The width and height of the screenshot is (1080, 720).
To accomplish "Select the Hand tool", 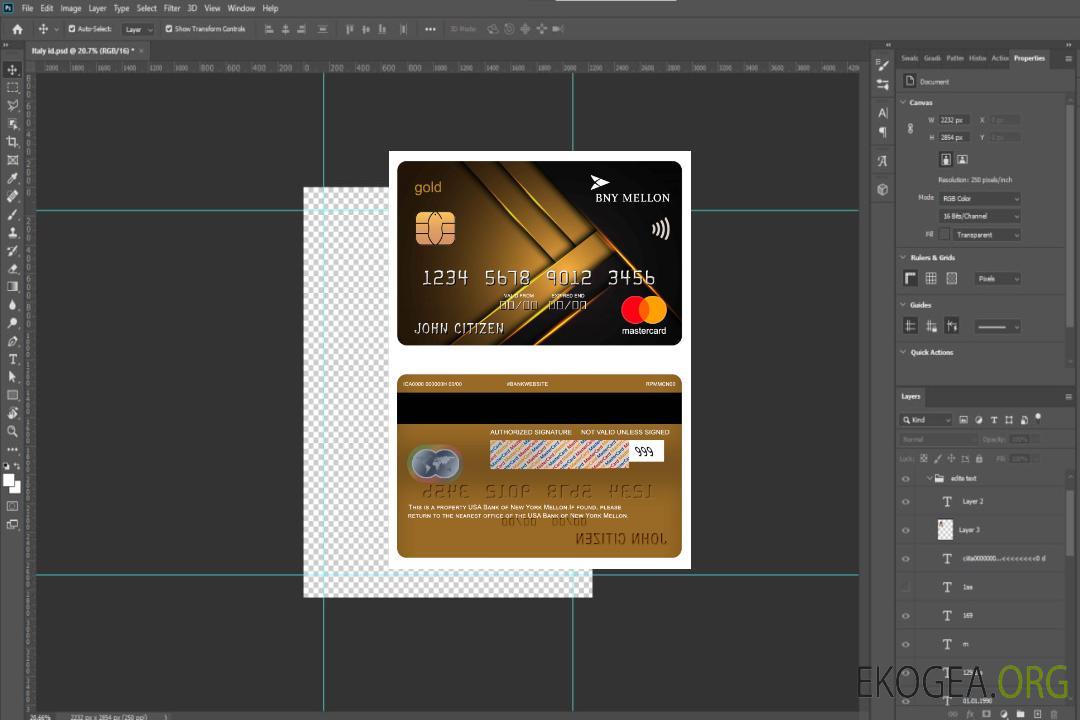I will (12, 413).
